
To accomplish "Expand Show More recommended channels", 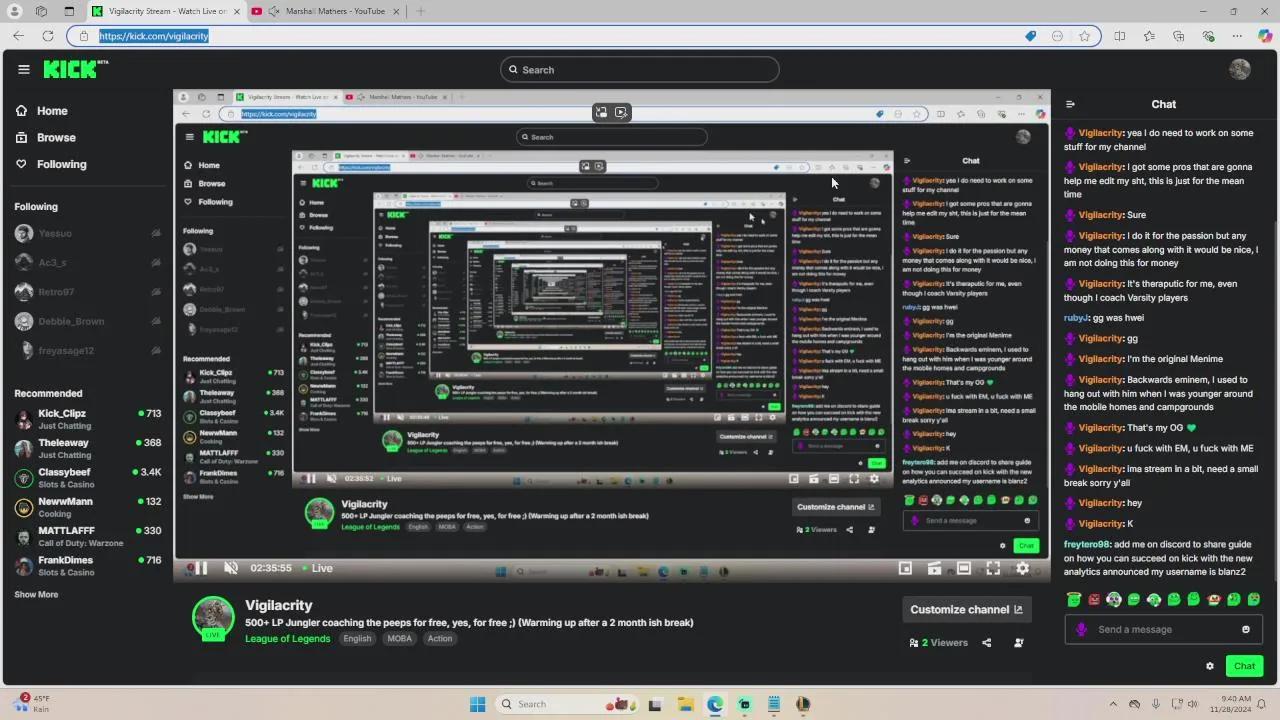I will pos(36,595).
